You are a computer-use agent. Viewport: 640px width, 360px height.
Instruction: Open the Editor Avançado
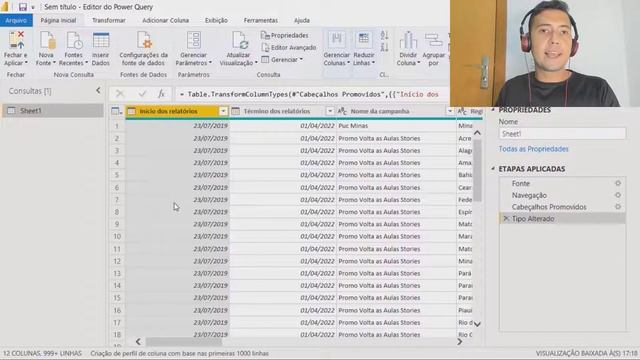coord(289,47)
